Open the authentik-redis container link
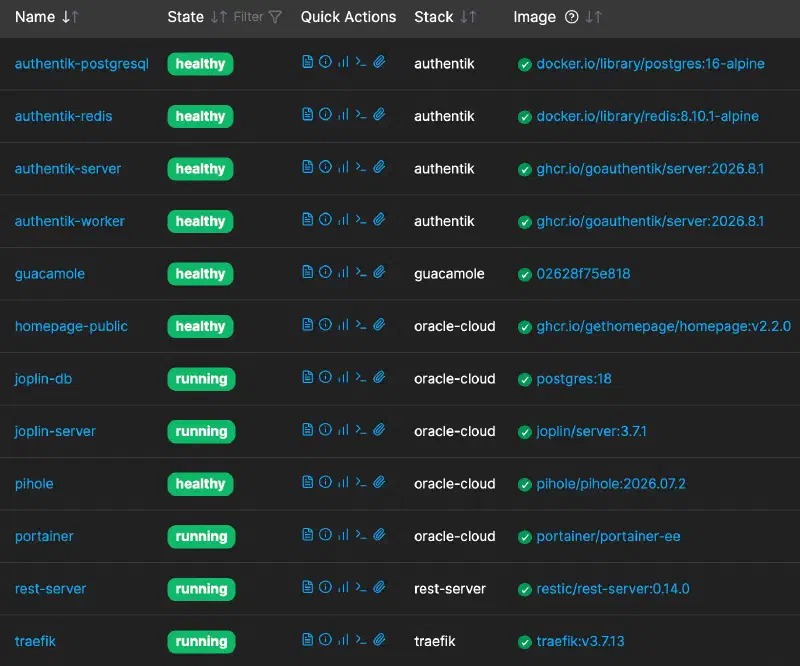The image size is (800, 666). tap(63, 116)
